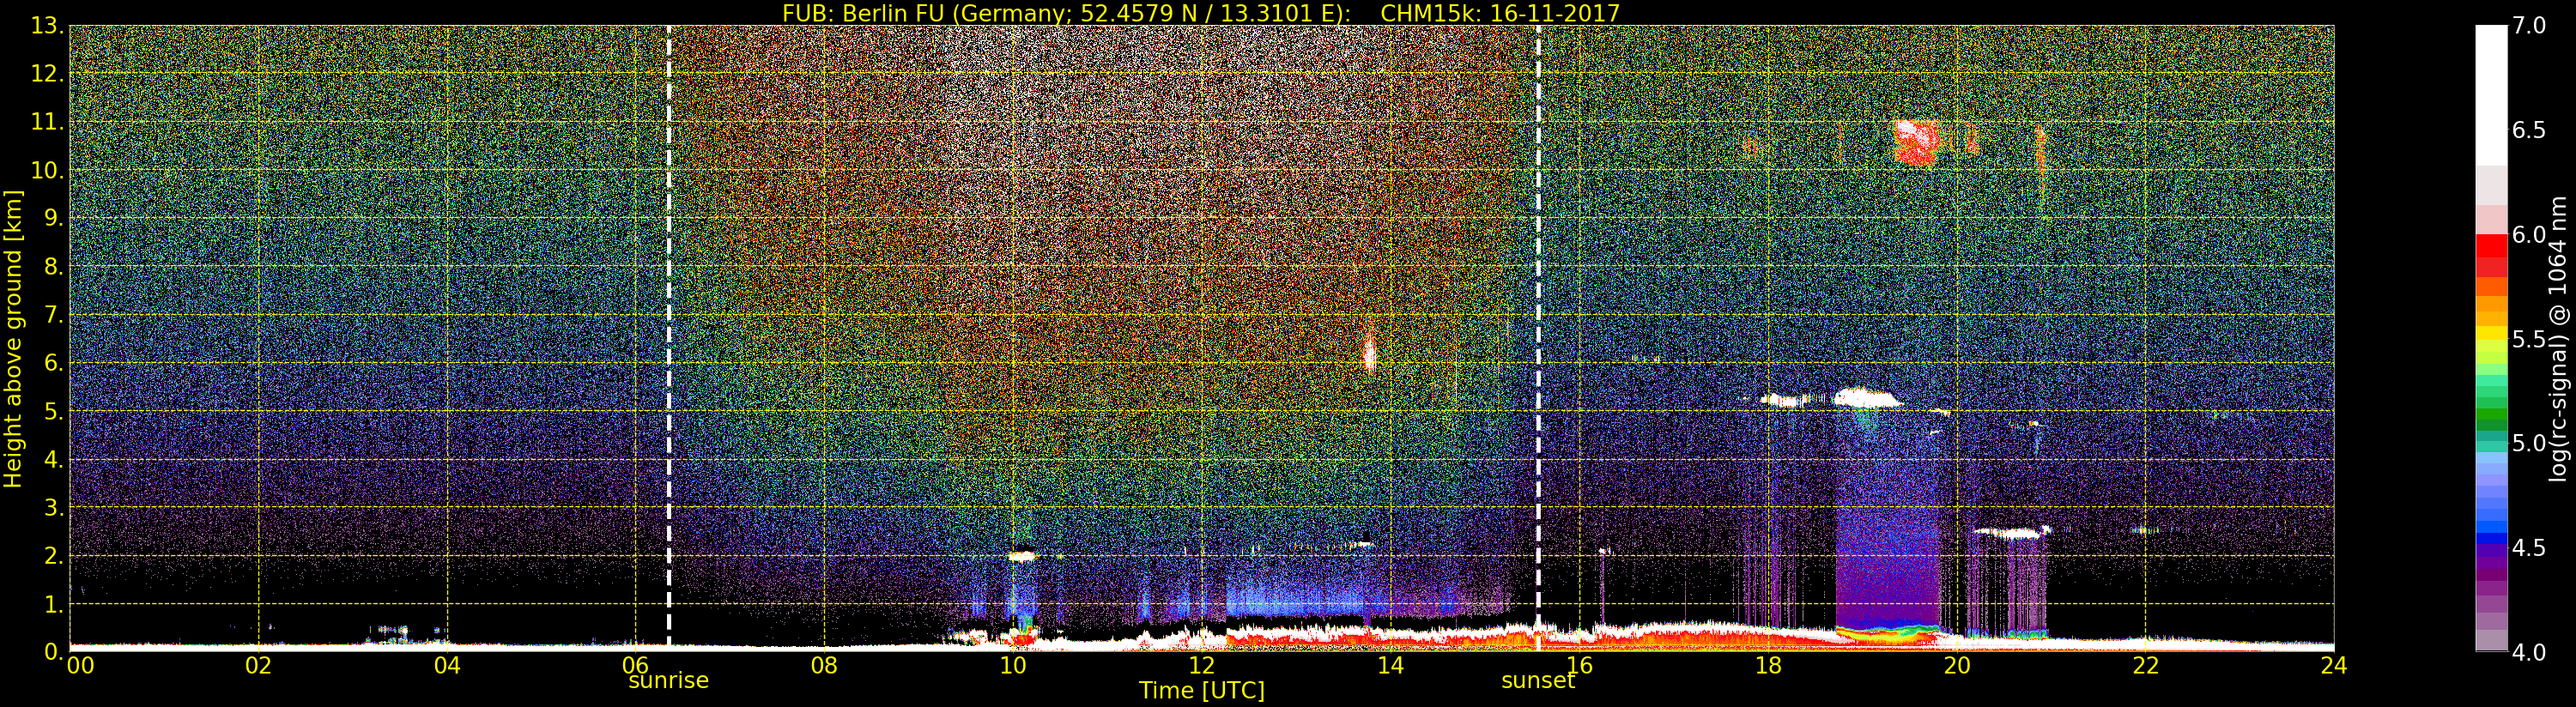Click the time axis tick '20'
The width and height of the screenshot is (2576, 707).
(1956, 665)
